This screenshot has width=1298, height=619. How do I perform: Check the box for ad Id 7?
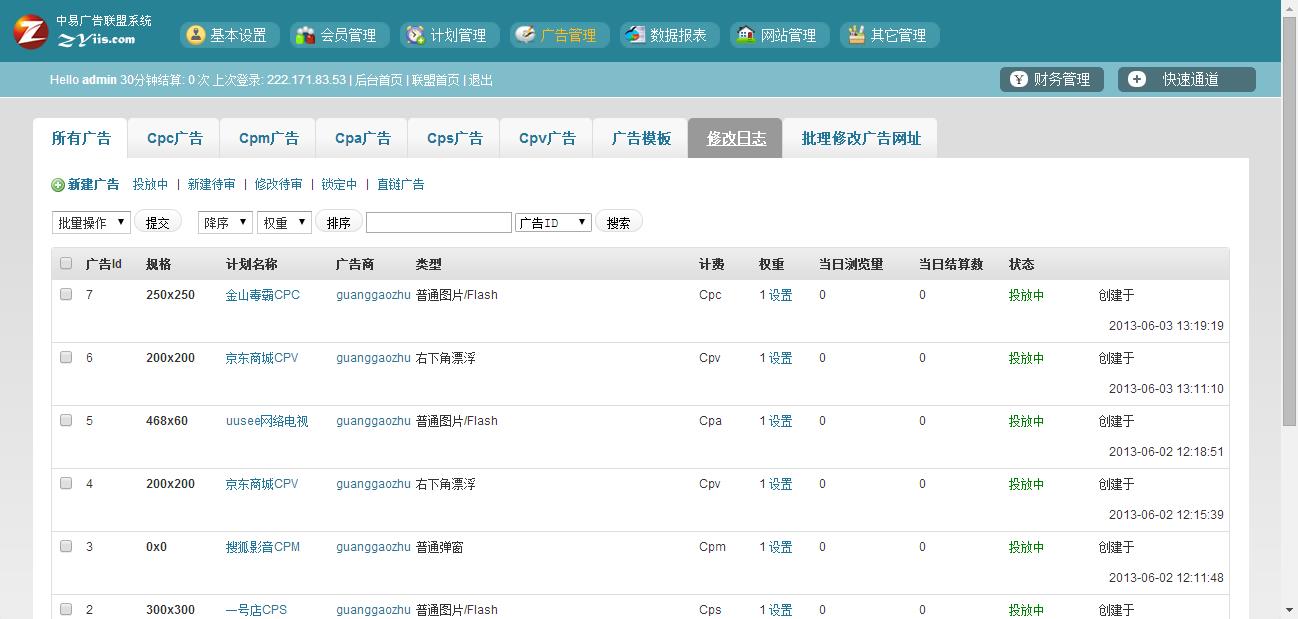[x=66, y=295]
